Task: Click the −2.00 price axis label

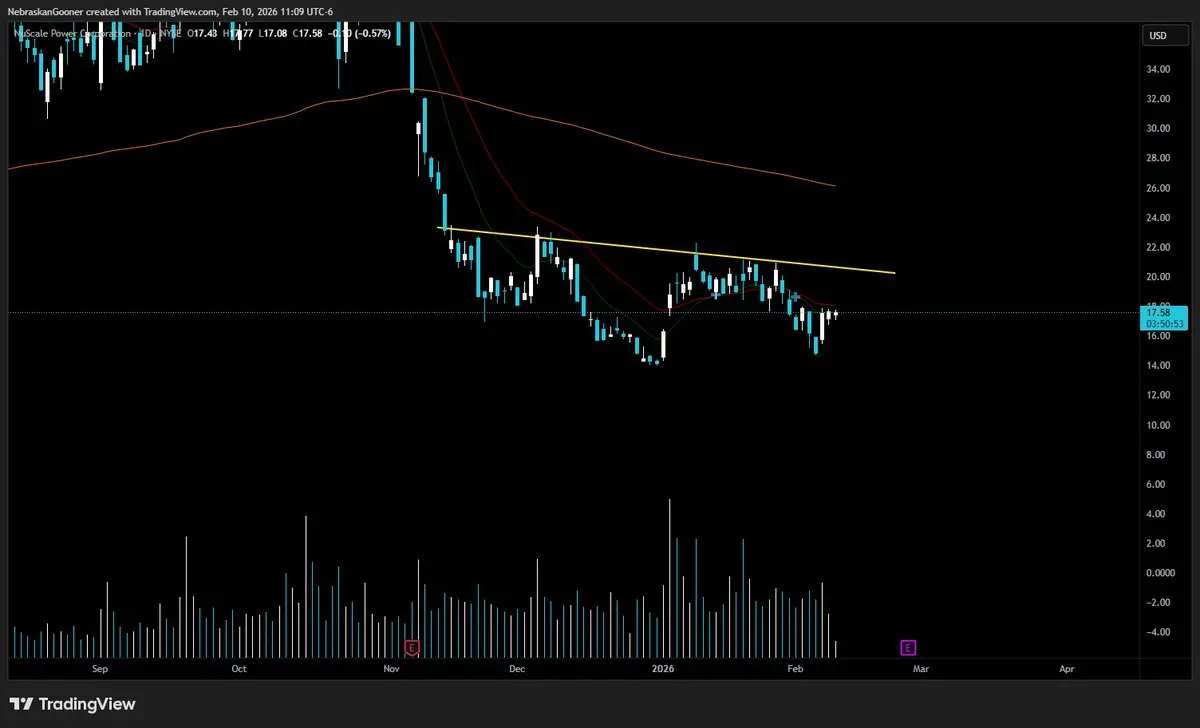Action: [1159, 603]
